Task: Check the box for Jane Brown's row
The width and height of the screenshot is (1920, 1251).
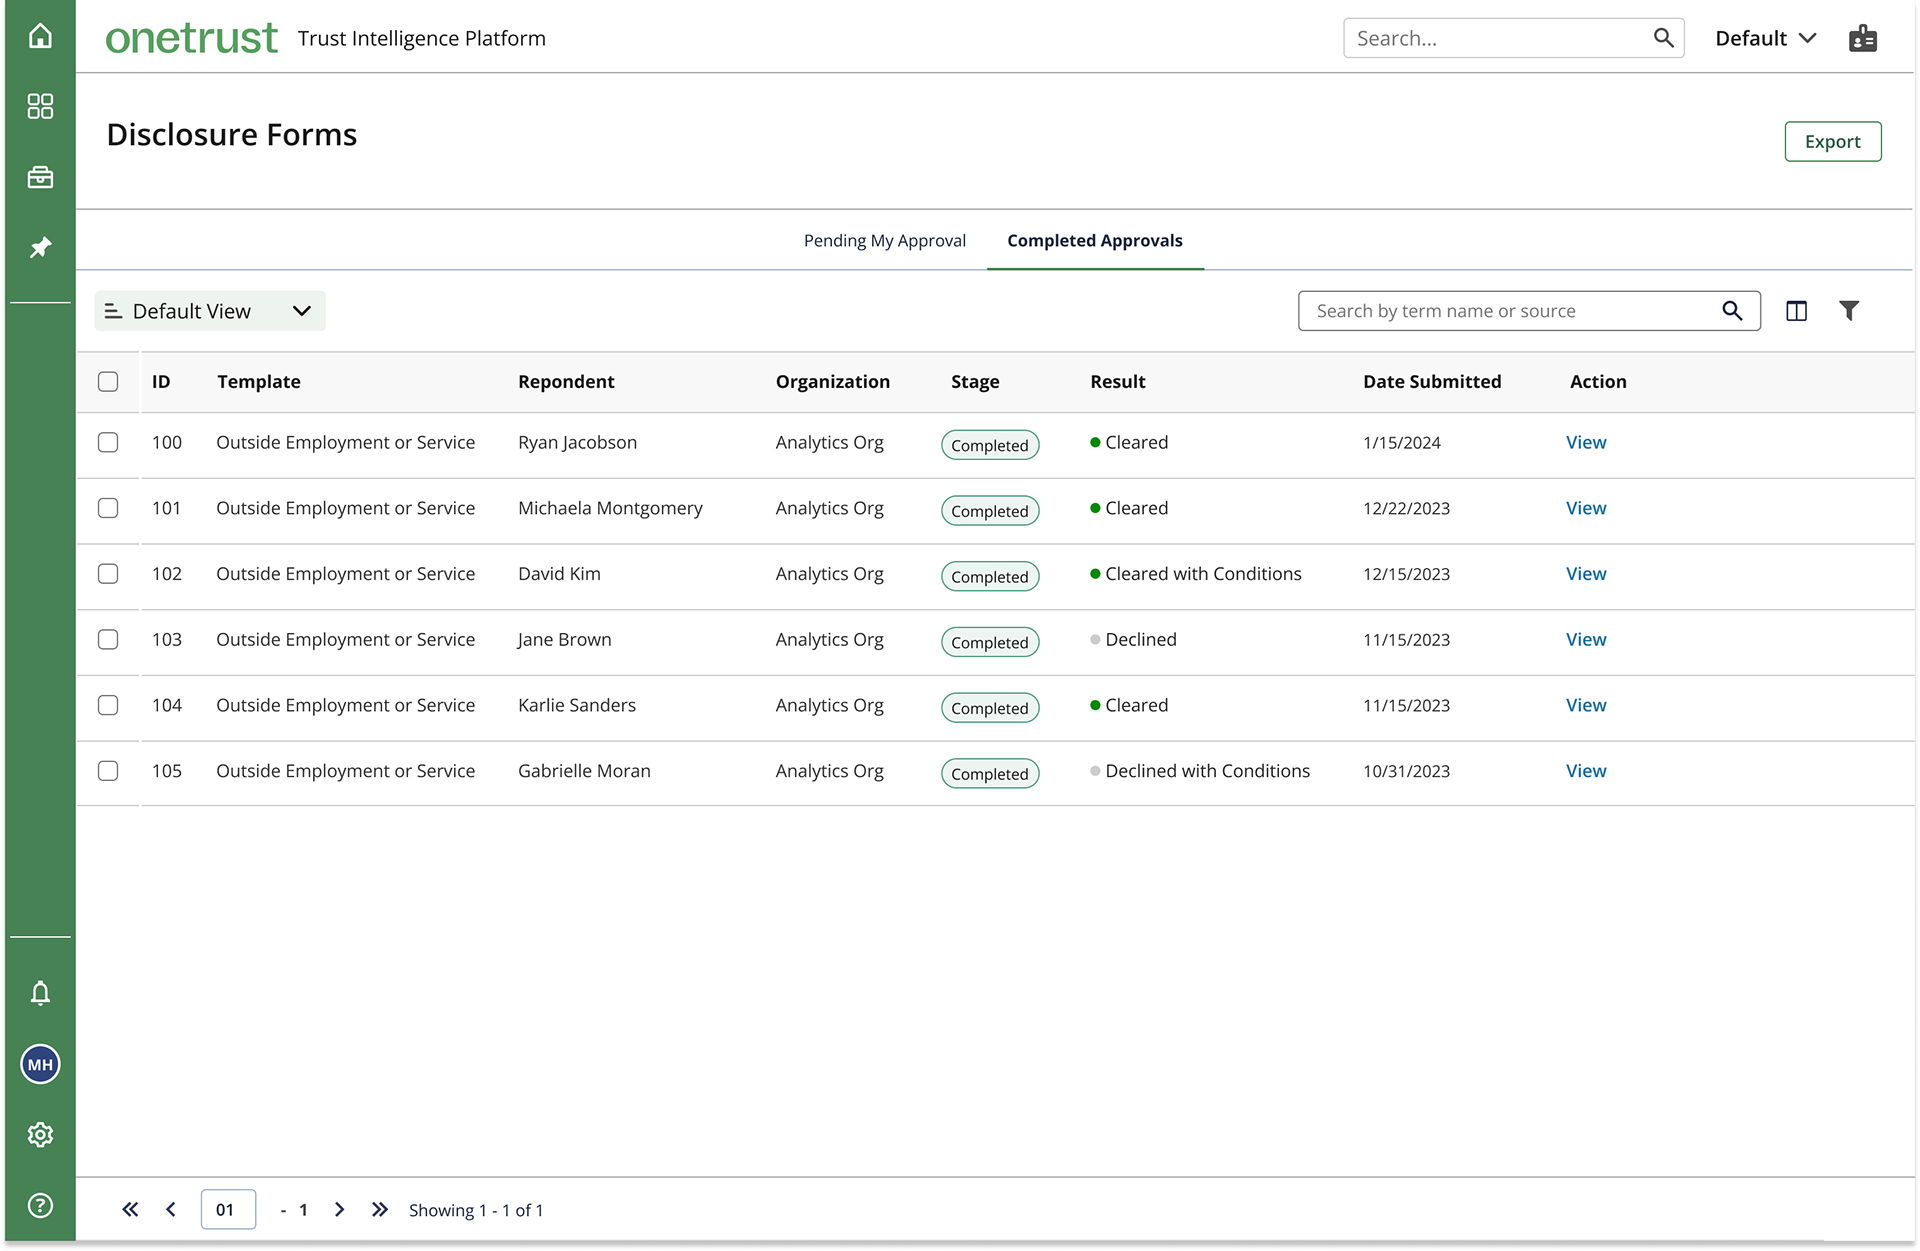Action: (108, 639)
